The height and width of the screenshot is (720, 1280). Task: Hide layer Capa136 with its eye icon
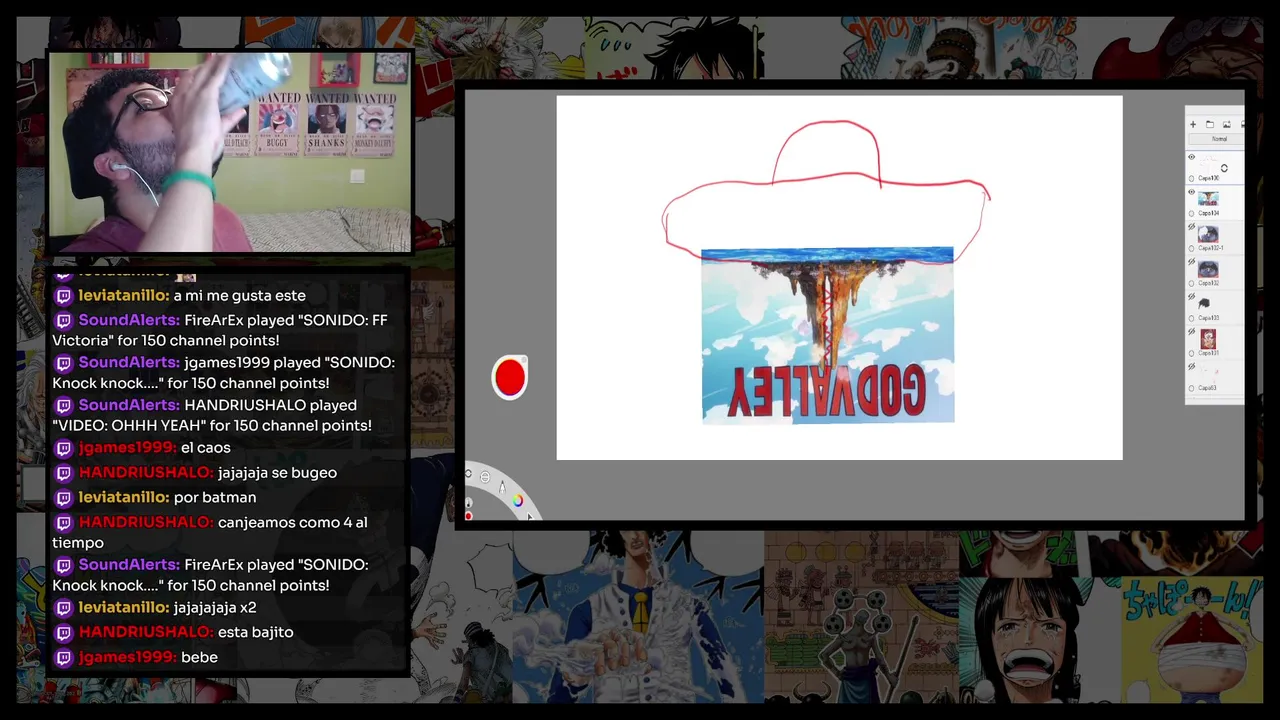(x=1191, y=156)
